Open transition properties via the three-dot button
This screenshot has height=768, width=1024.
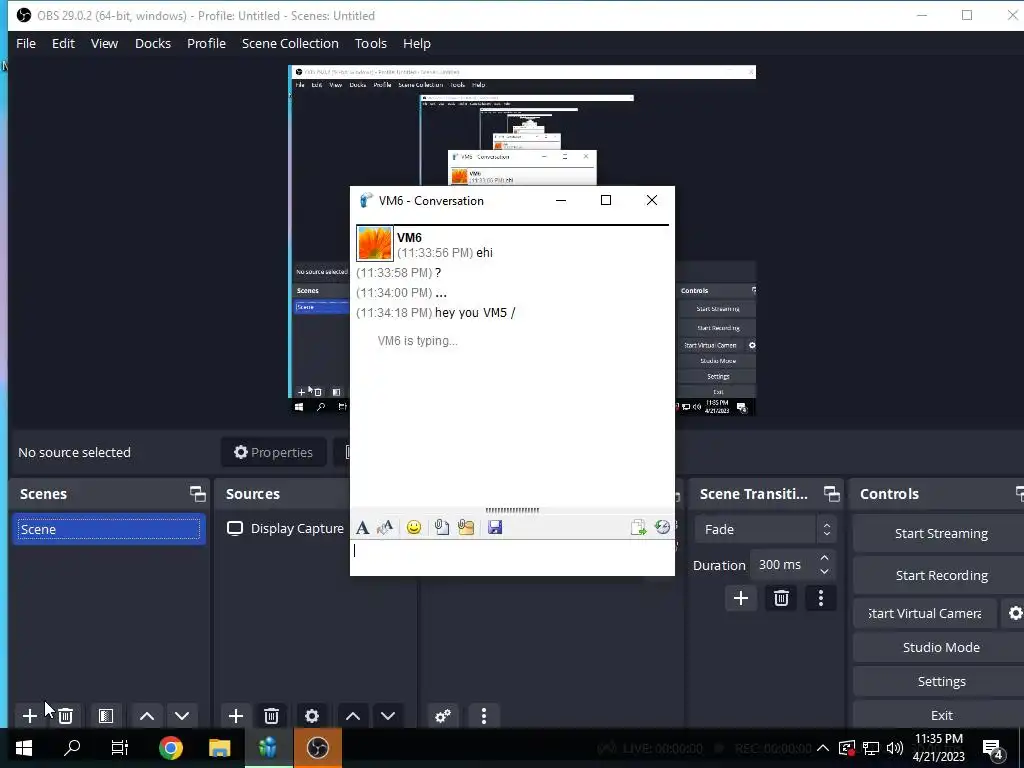[x=821, y=598]
